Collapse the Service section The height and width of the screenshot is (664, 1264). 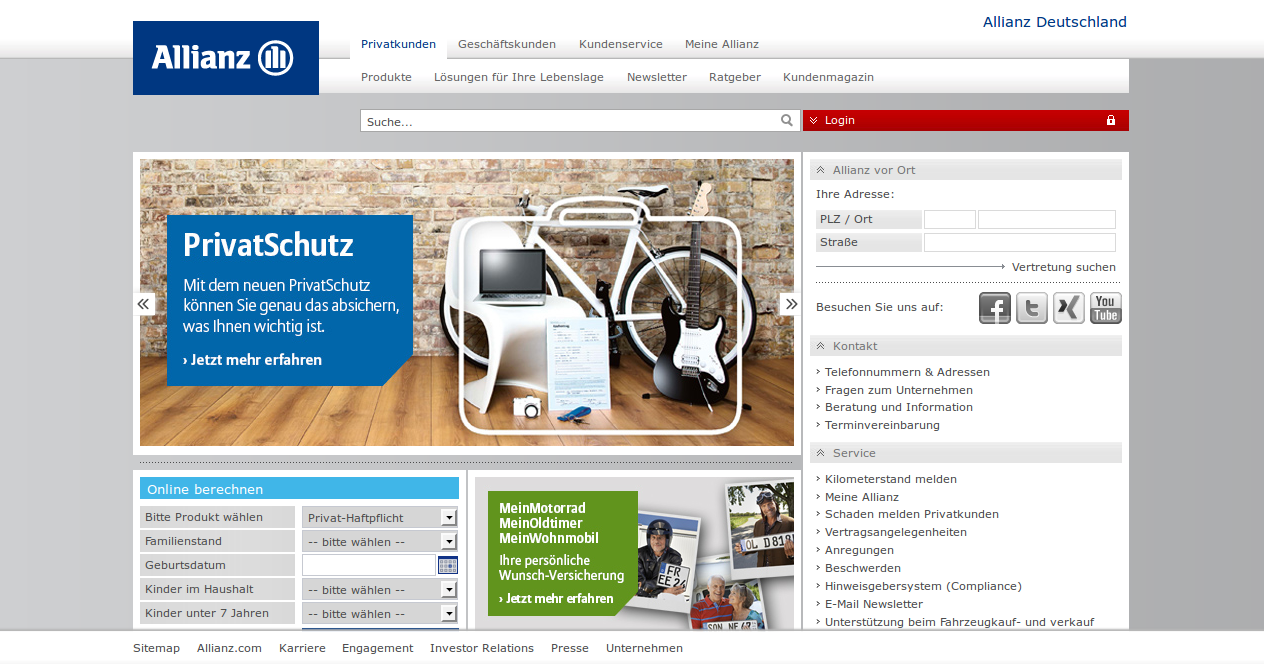coord(821,453)
